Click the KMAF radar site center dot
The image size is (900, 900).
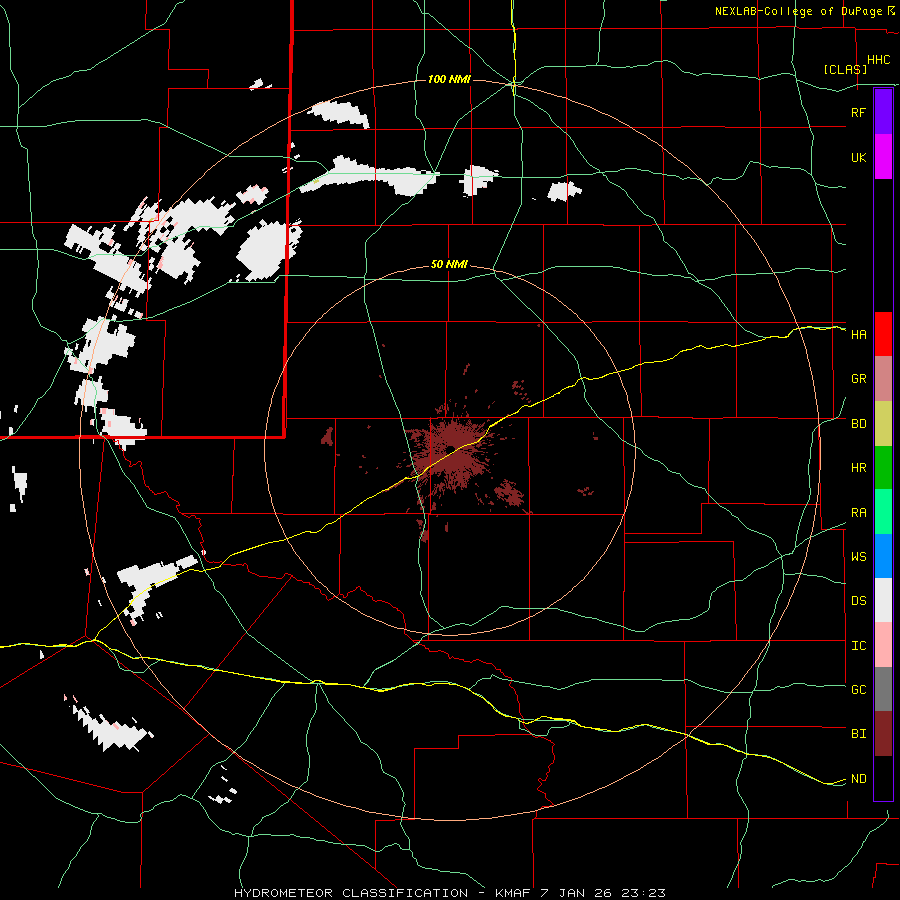tap(451, 448)
